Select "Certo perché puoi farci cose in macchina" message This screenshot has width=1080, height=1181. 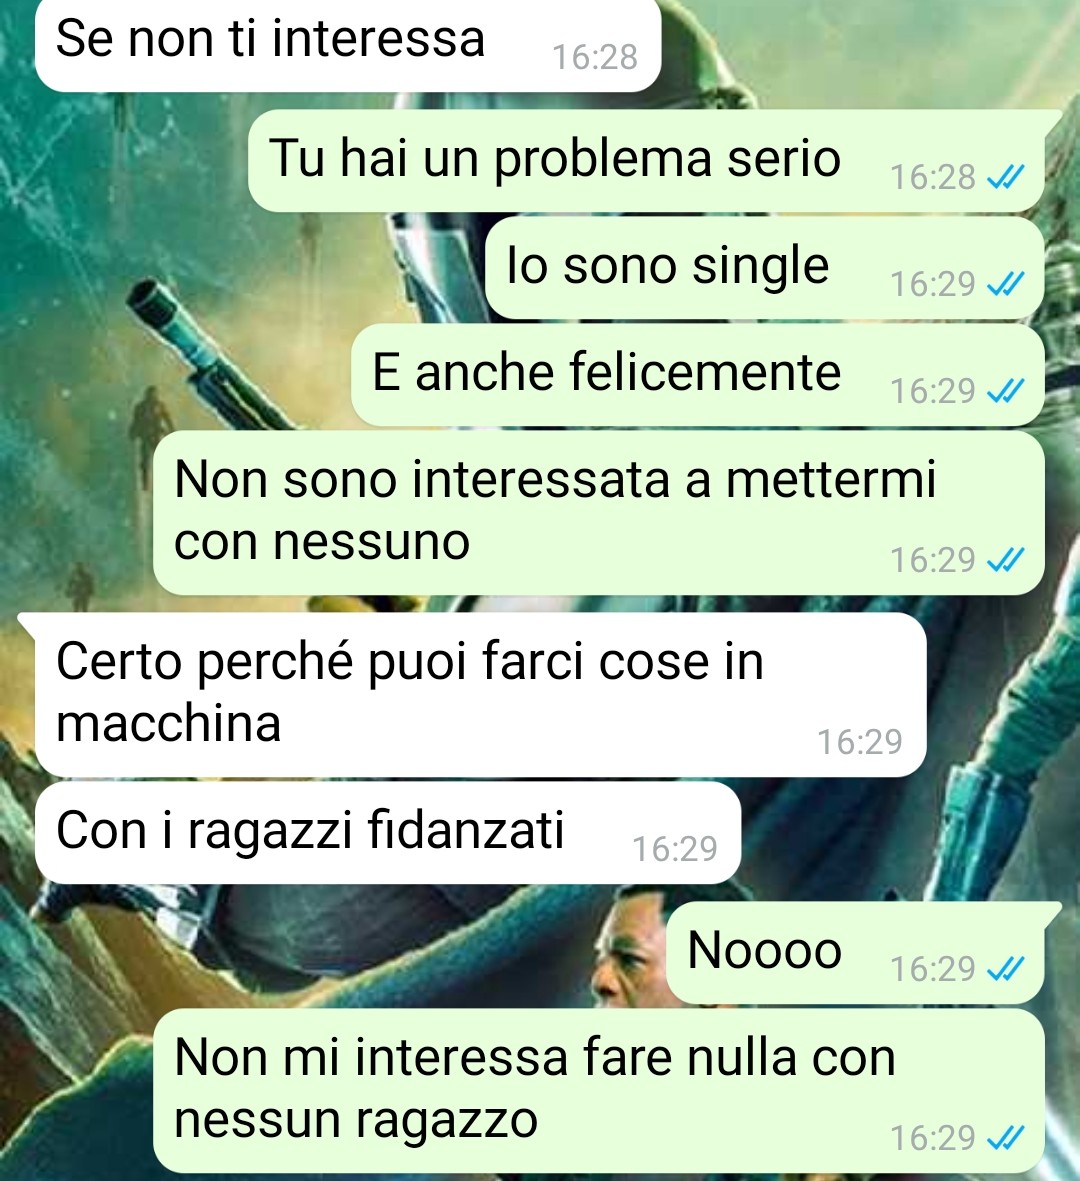(x=481, y=694)
